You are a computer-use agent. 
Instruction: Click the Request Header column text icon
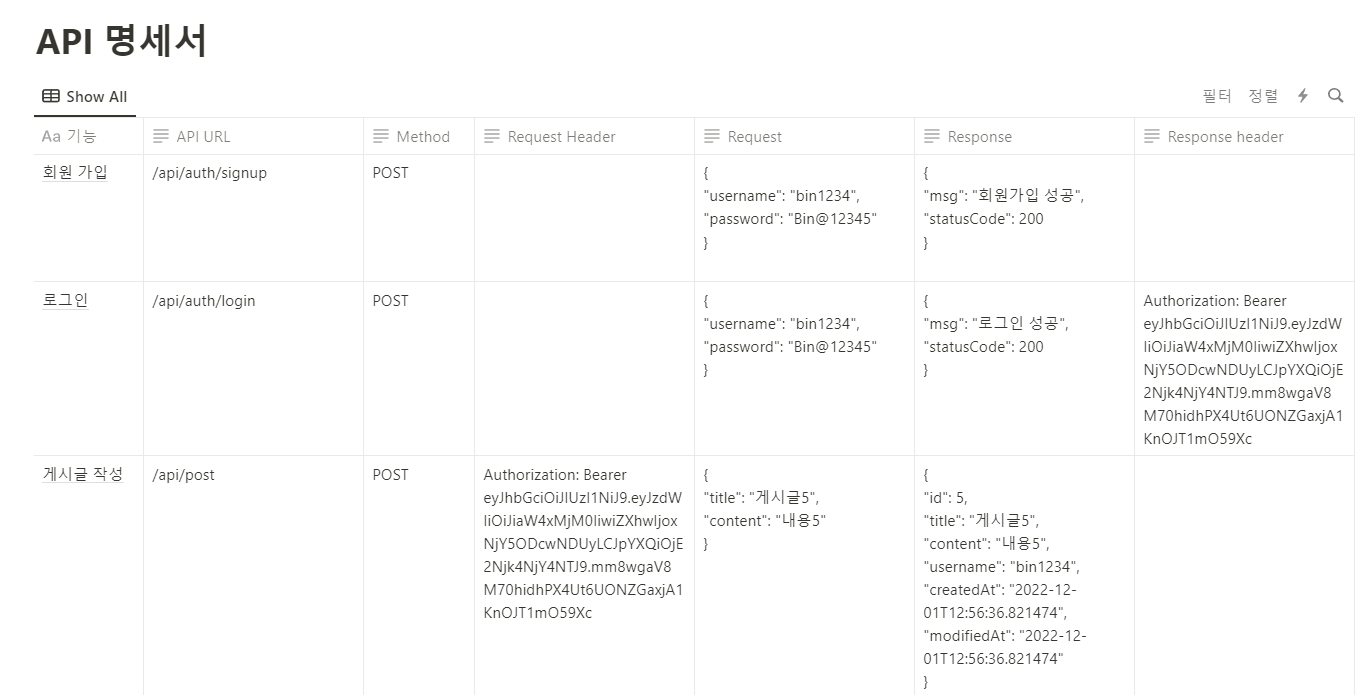coord(492,136)
